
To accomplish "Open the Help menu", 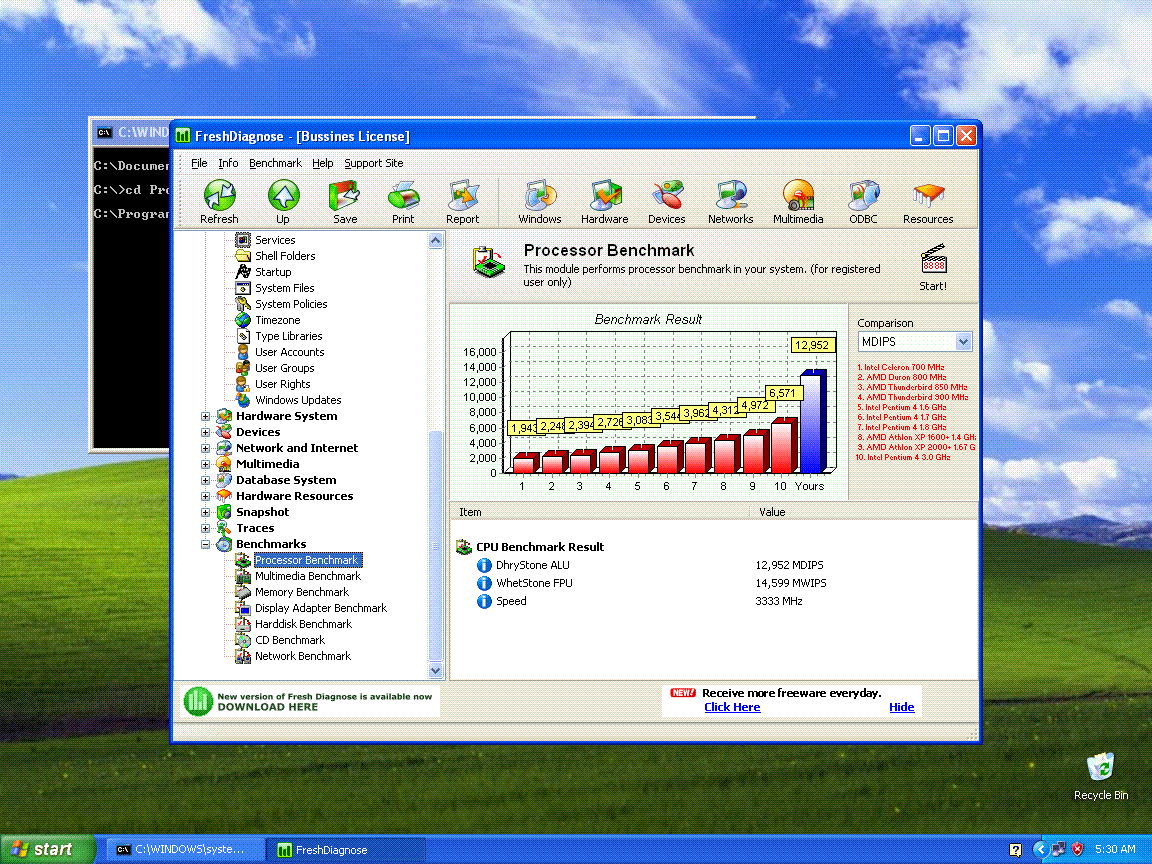I will [323, 163].
